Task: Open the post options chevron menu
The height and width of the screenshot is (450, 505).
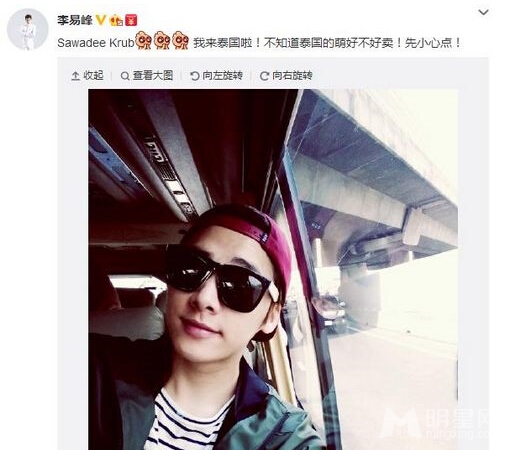Action: (483, 12)
